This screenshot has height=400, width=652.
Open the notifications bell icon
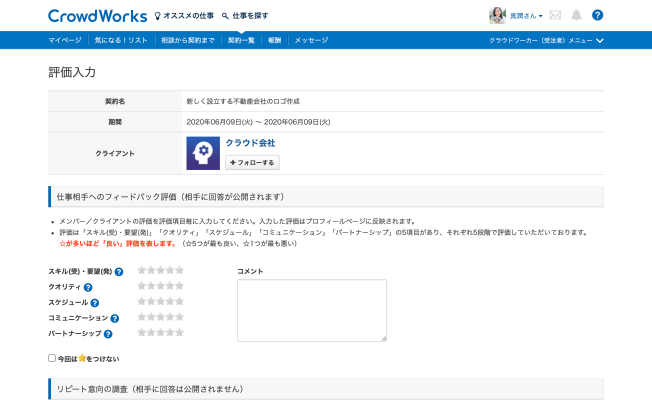point(576,16)
